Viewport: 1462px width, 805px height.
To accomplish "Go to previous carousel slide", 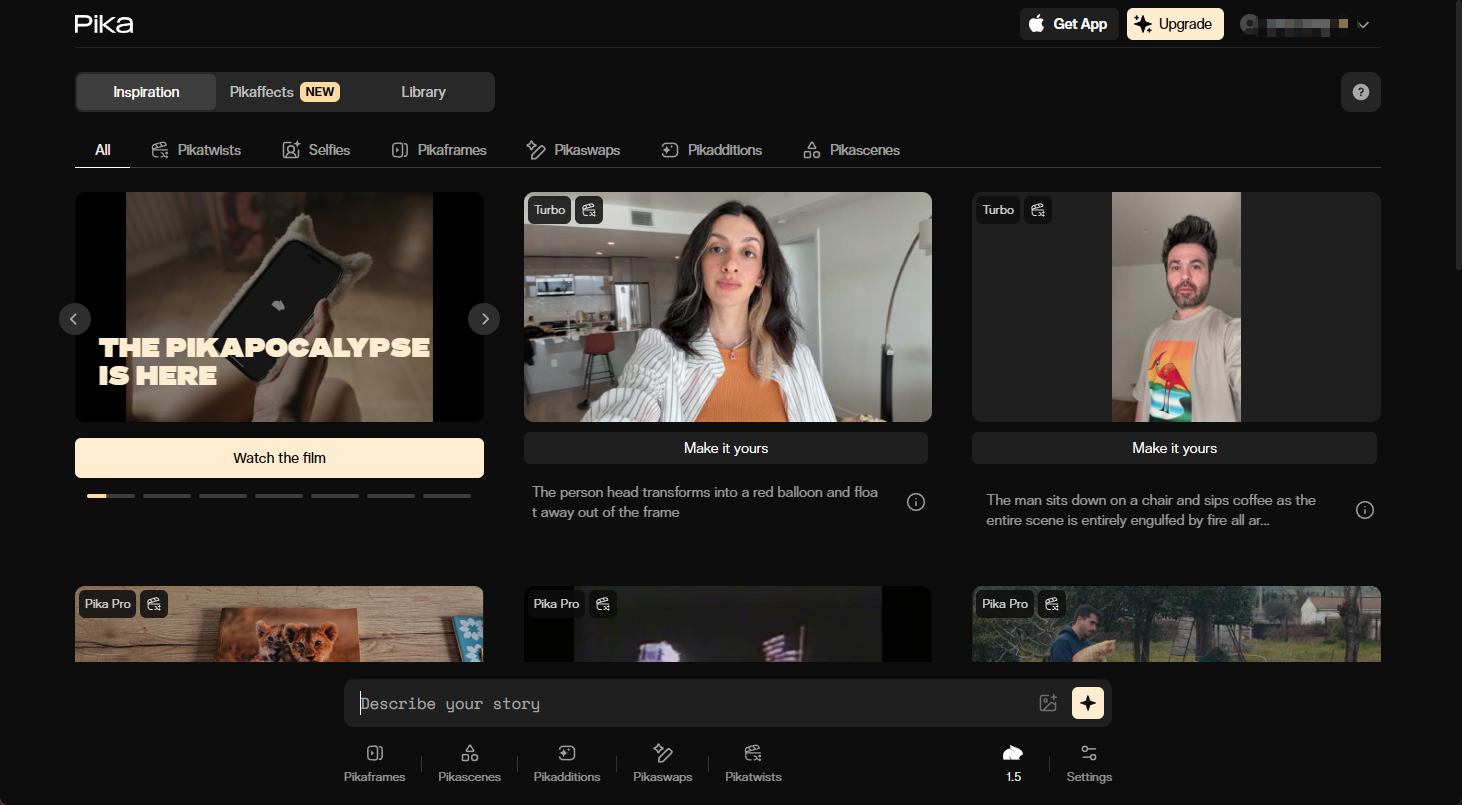I will [x=75, y=319].
